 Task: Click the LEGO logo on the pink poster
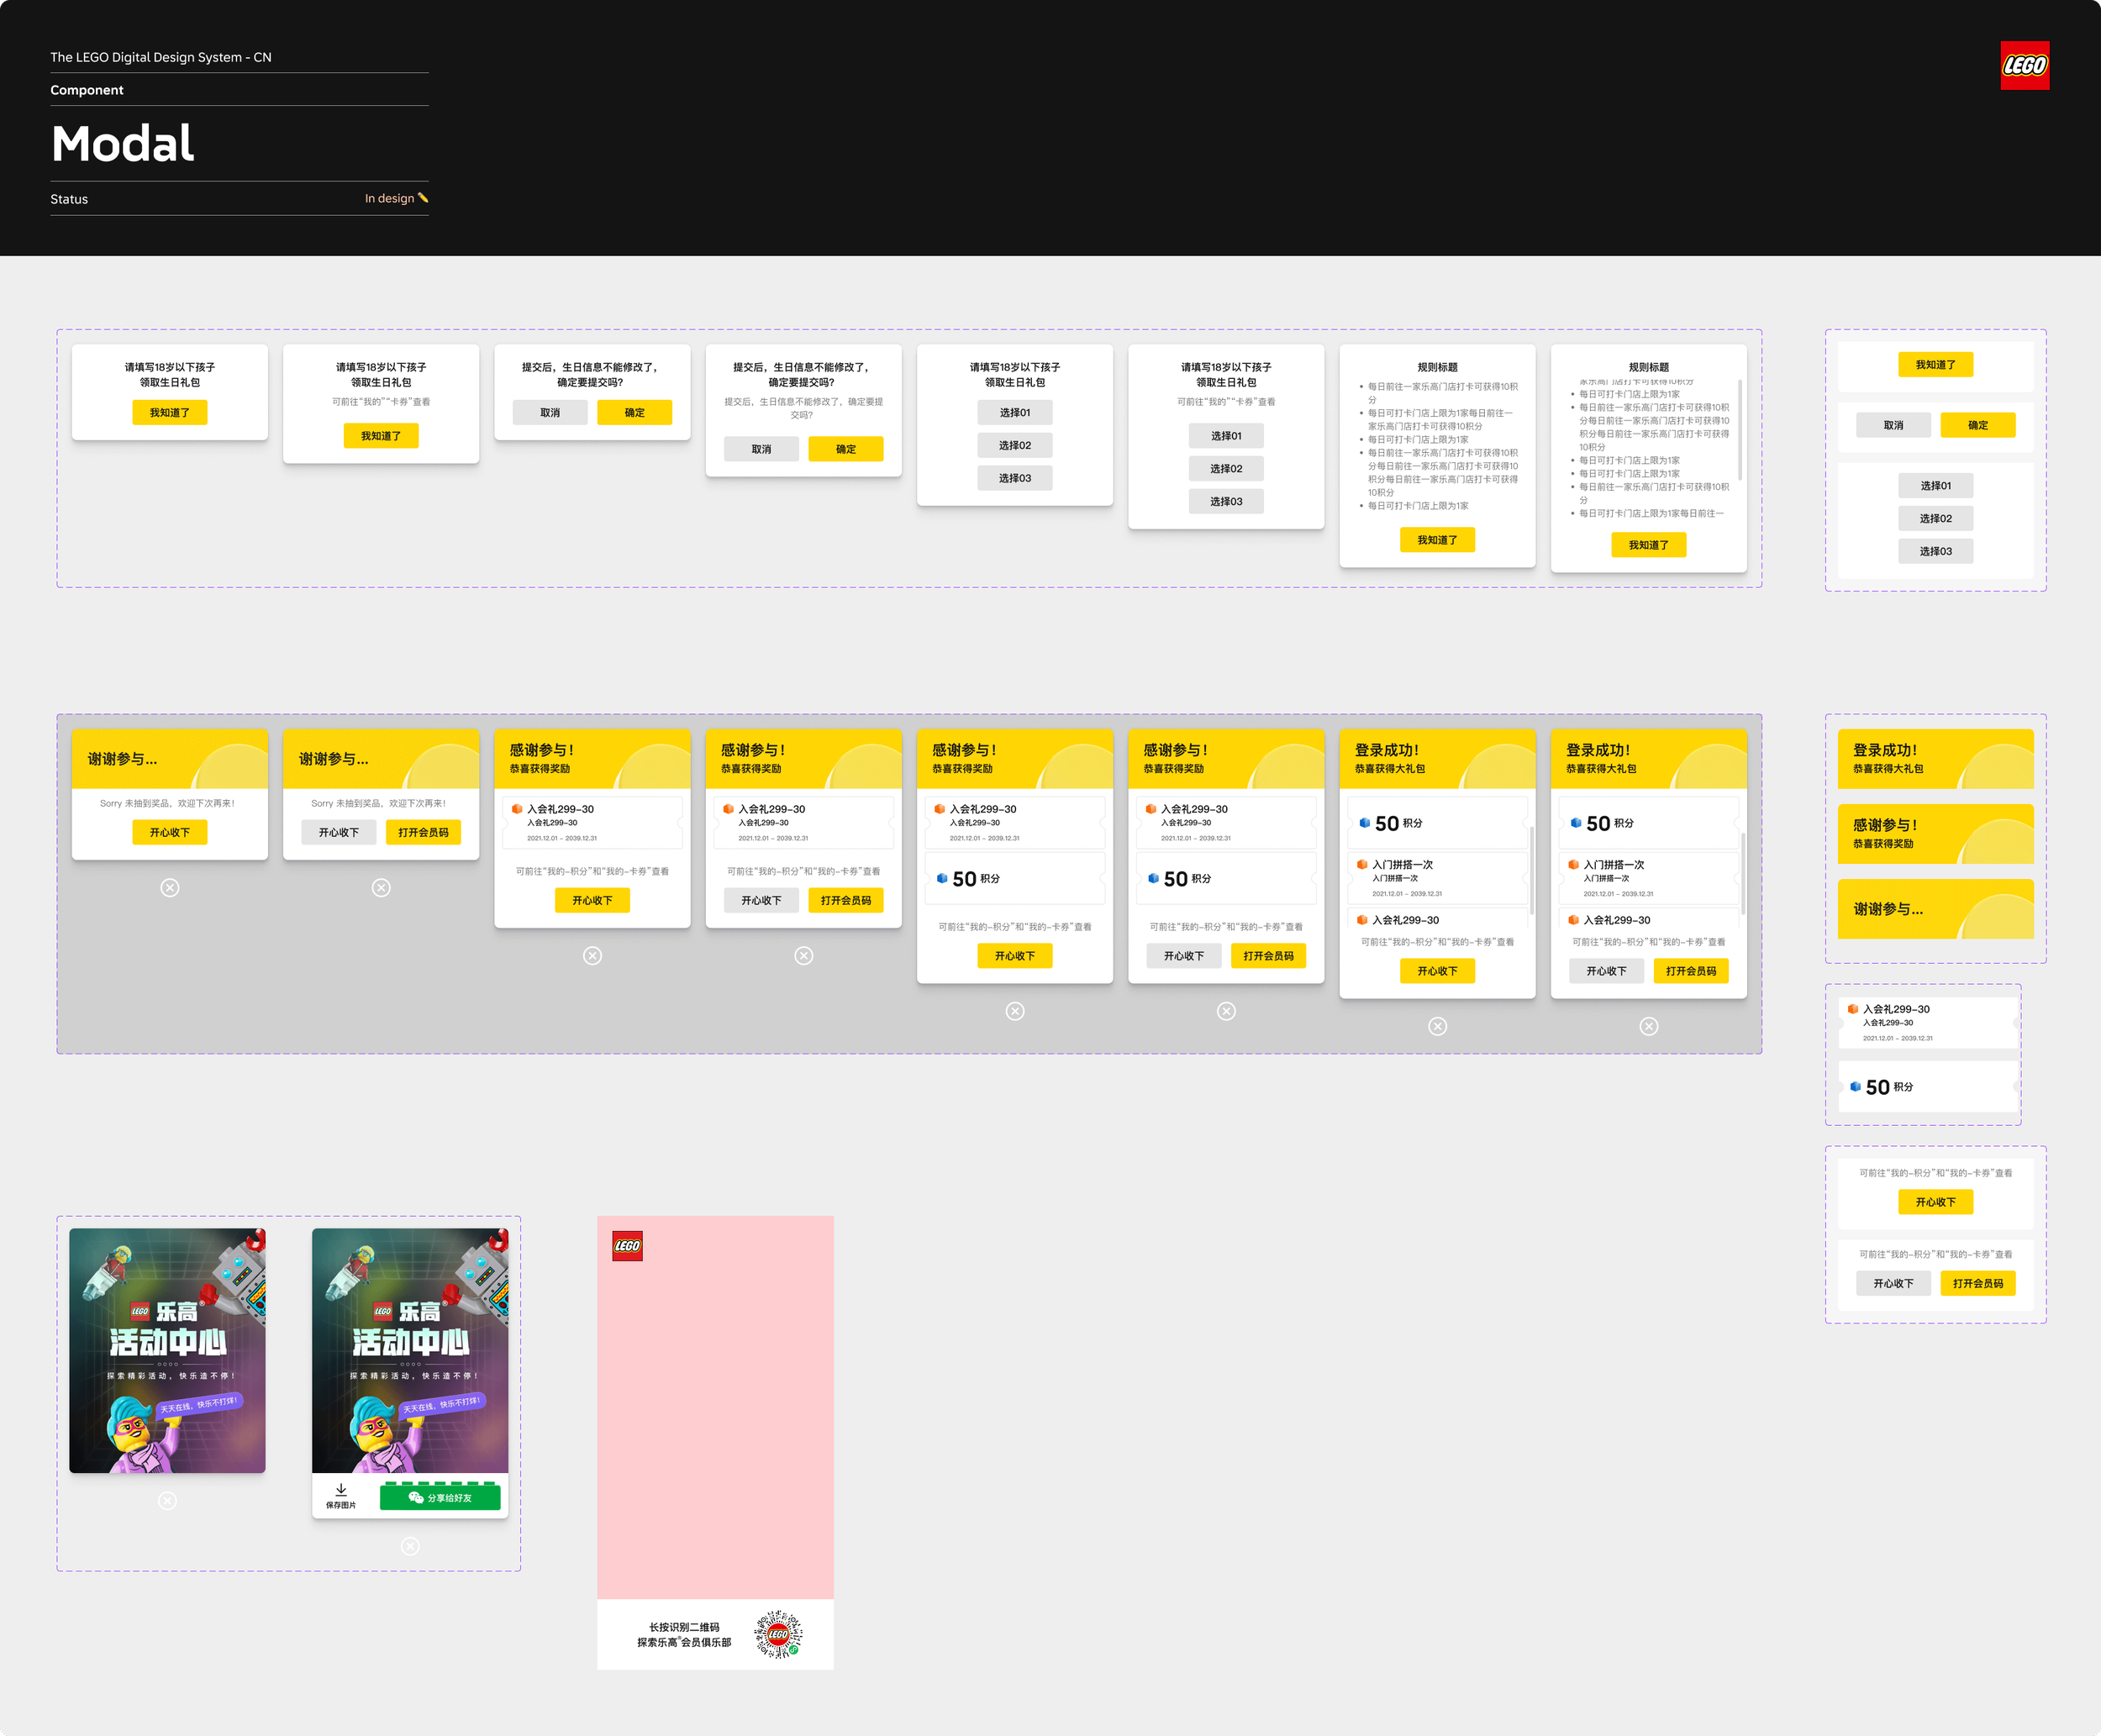(x=627, y=1246)
